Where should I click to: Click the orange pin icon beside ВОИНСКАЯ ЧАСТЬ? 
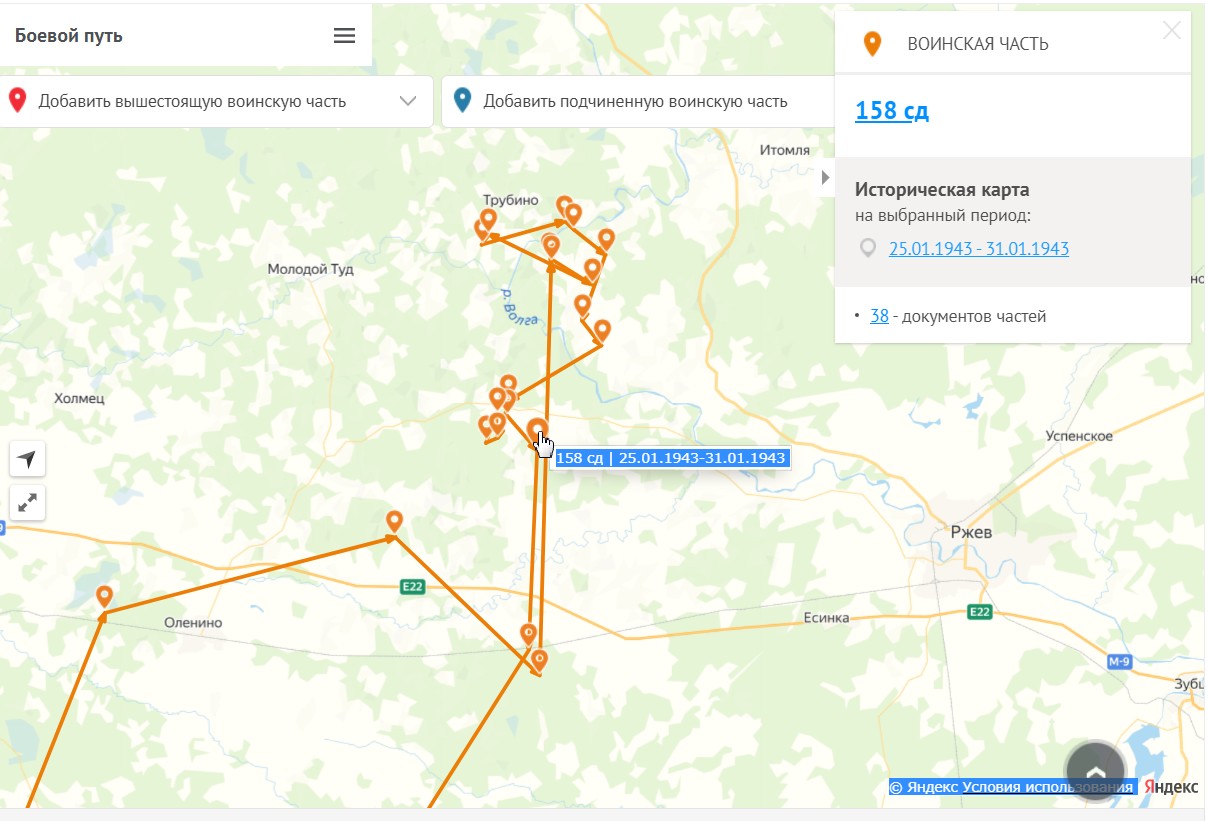(873, 44)
